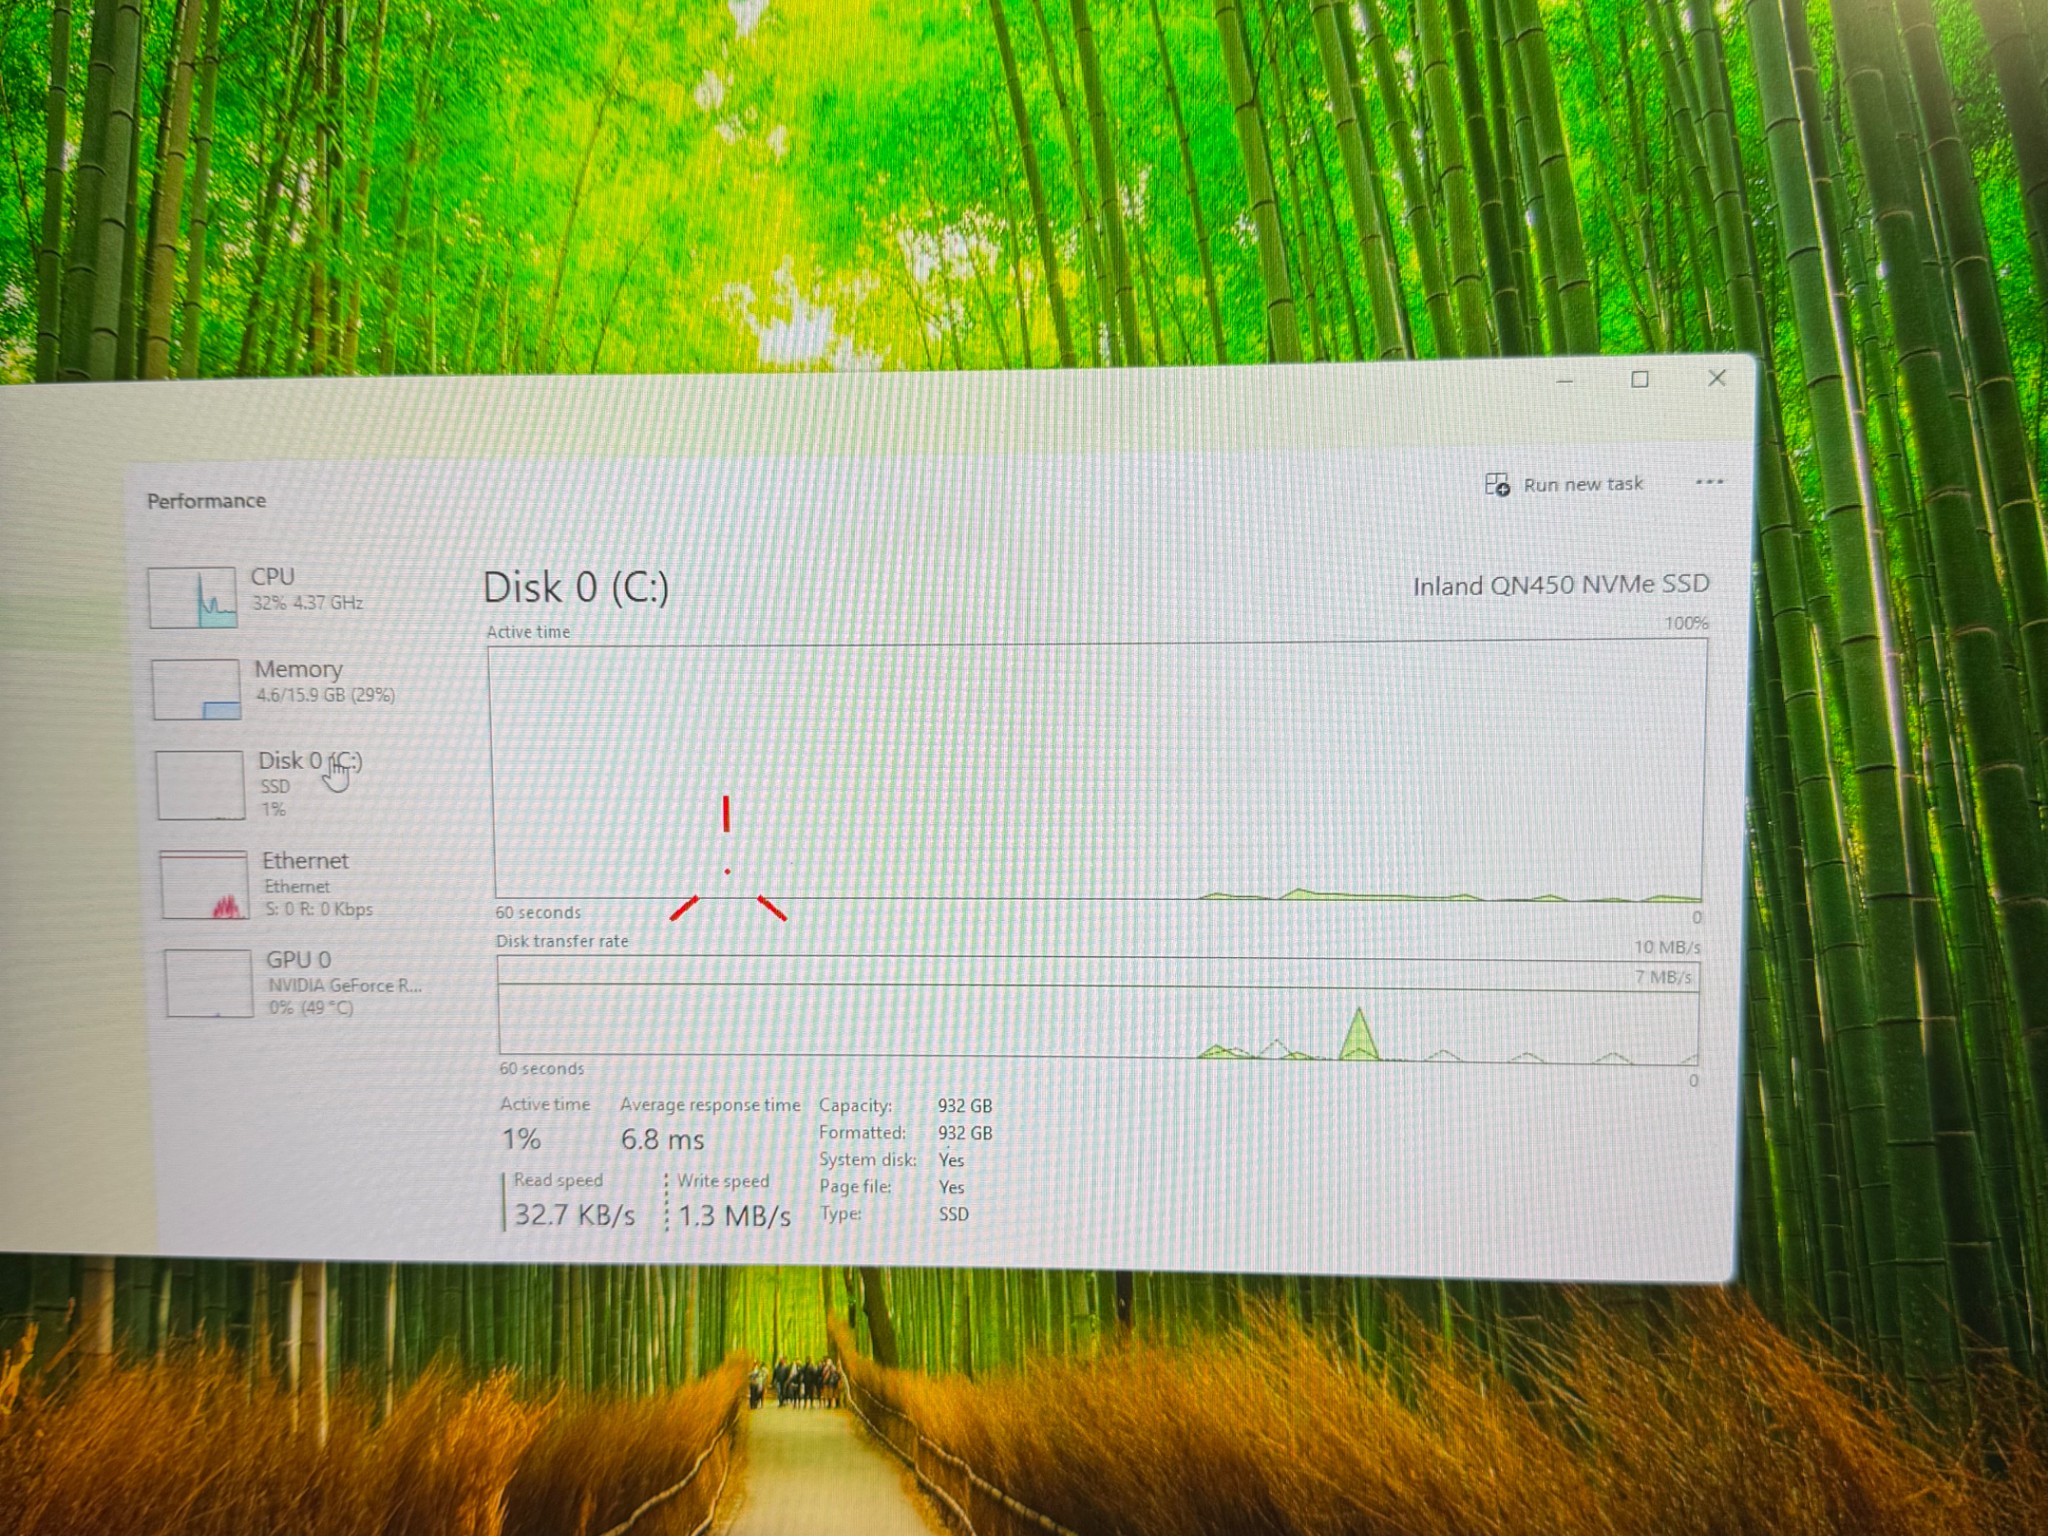Open the three-dot more options menu
This screenshot has width=2048, height=1536.
point(1709,482)
